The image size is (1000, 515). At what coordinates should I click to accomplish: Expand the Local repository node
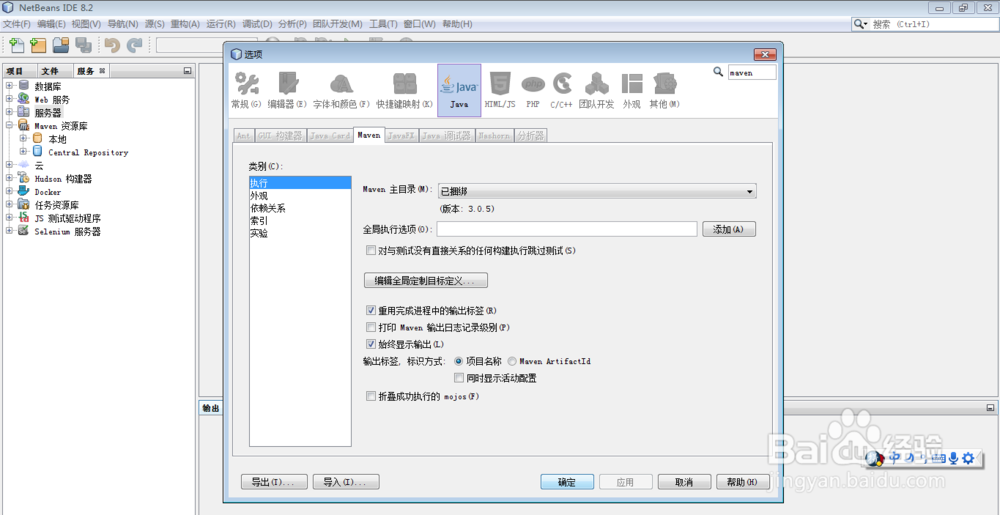[24, 138]
